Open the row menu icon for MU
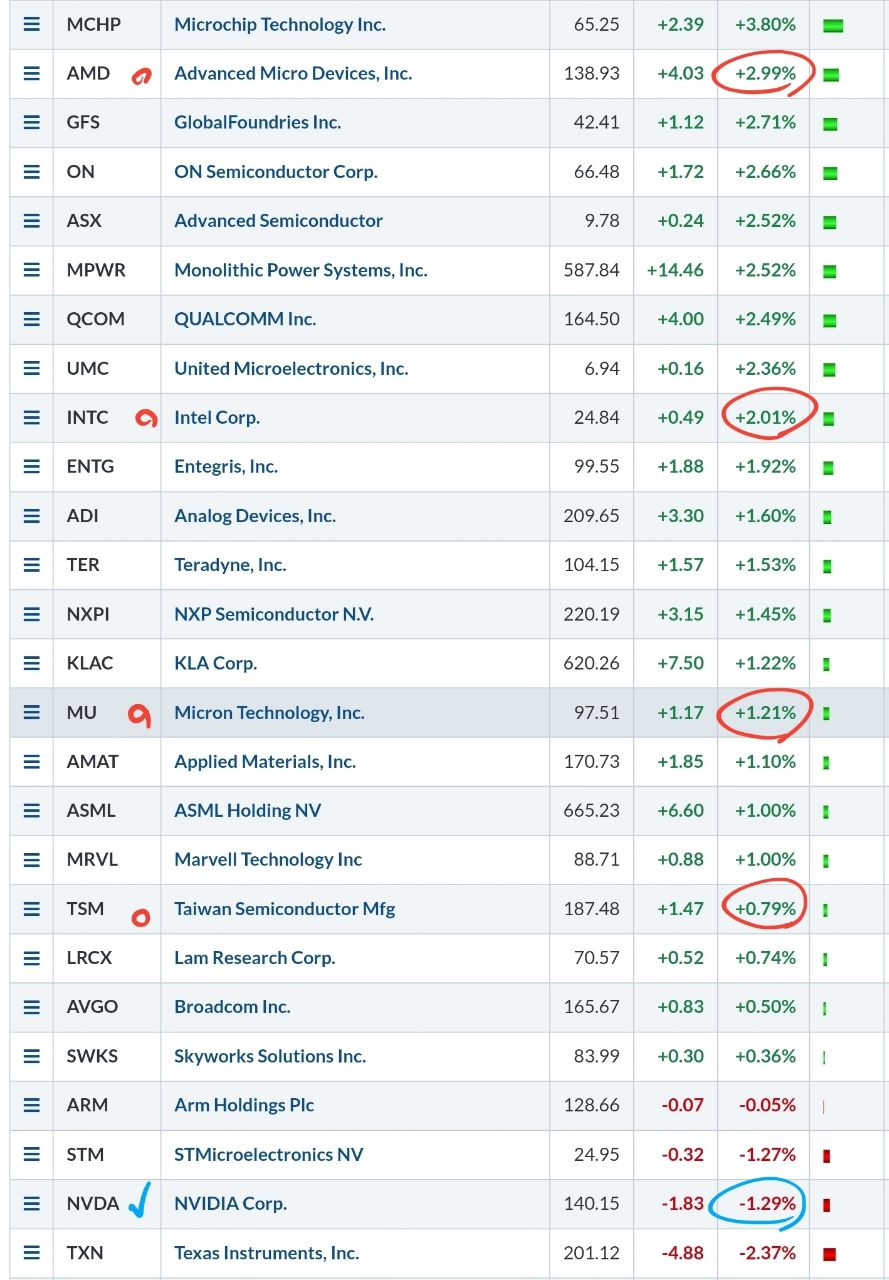 coord(32,712)
